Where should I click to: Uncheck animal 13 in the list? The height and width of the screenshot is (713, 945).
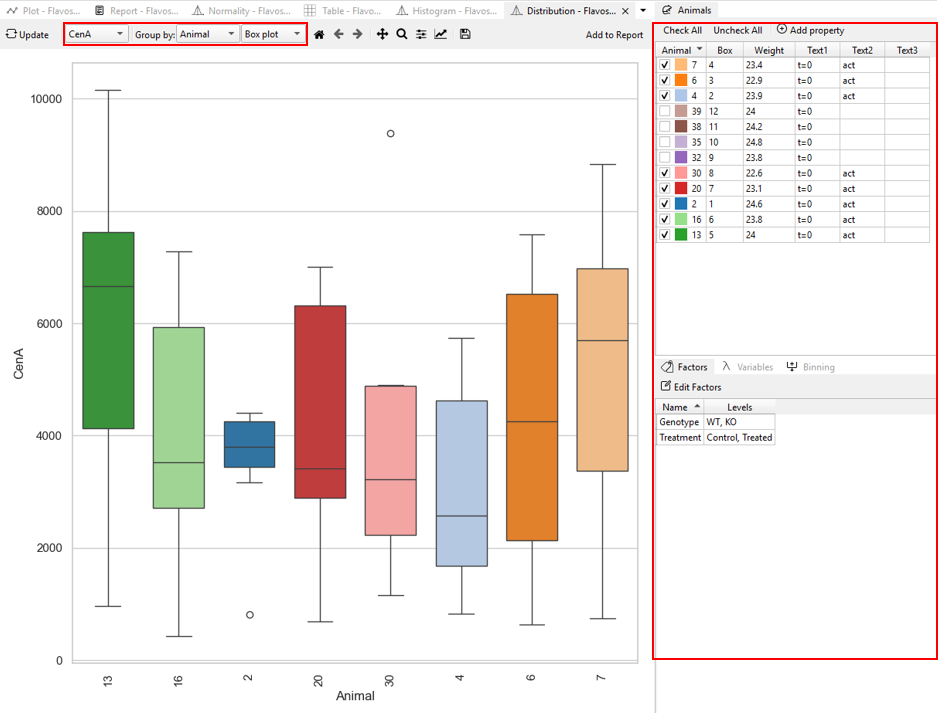coord(664,234)
